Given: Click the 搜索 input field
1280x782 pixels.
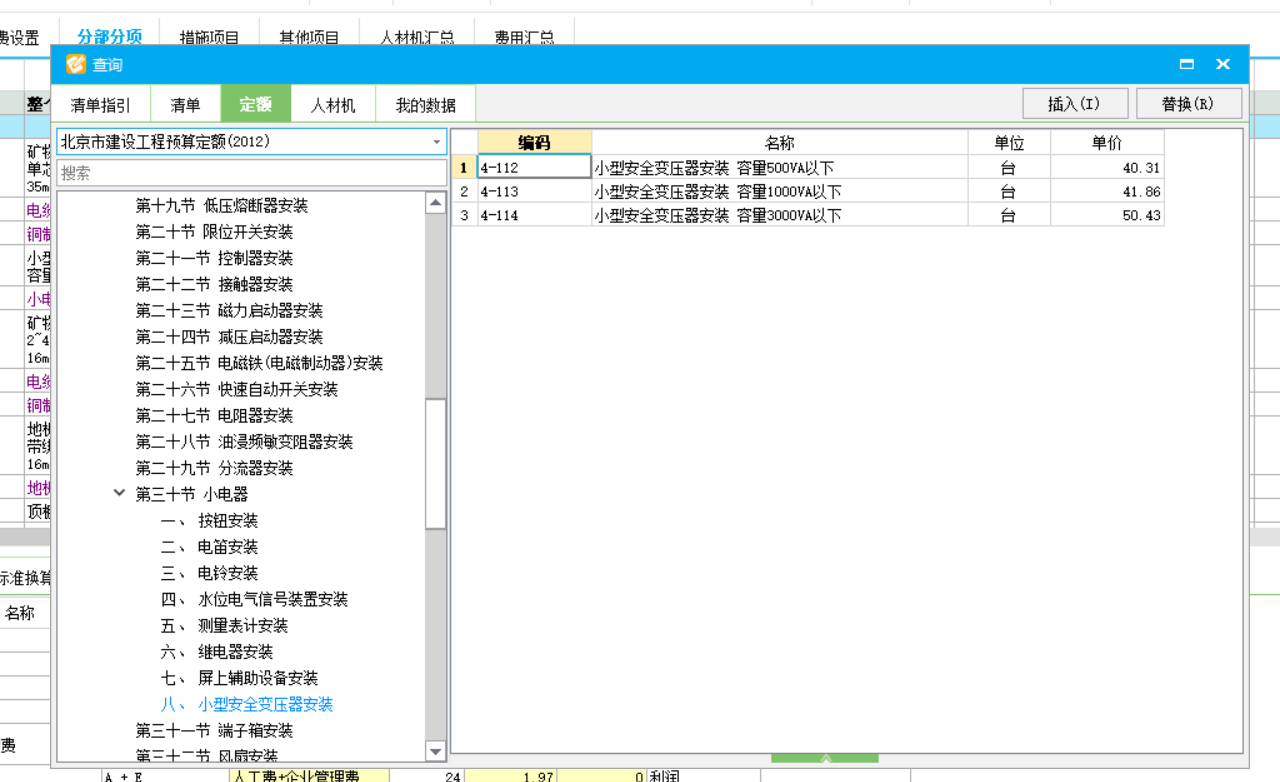Looking at the screenshot, I should click(251, 173).
